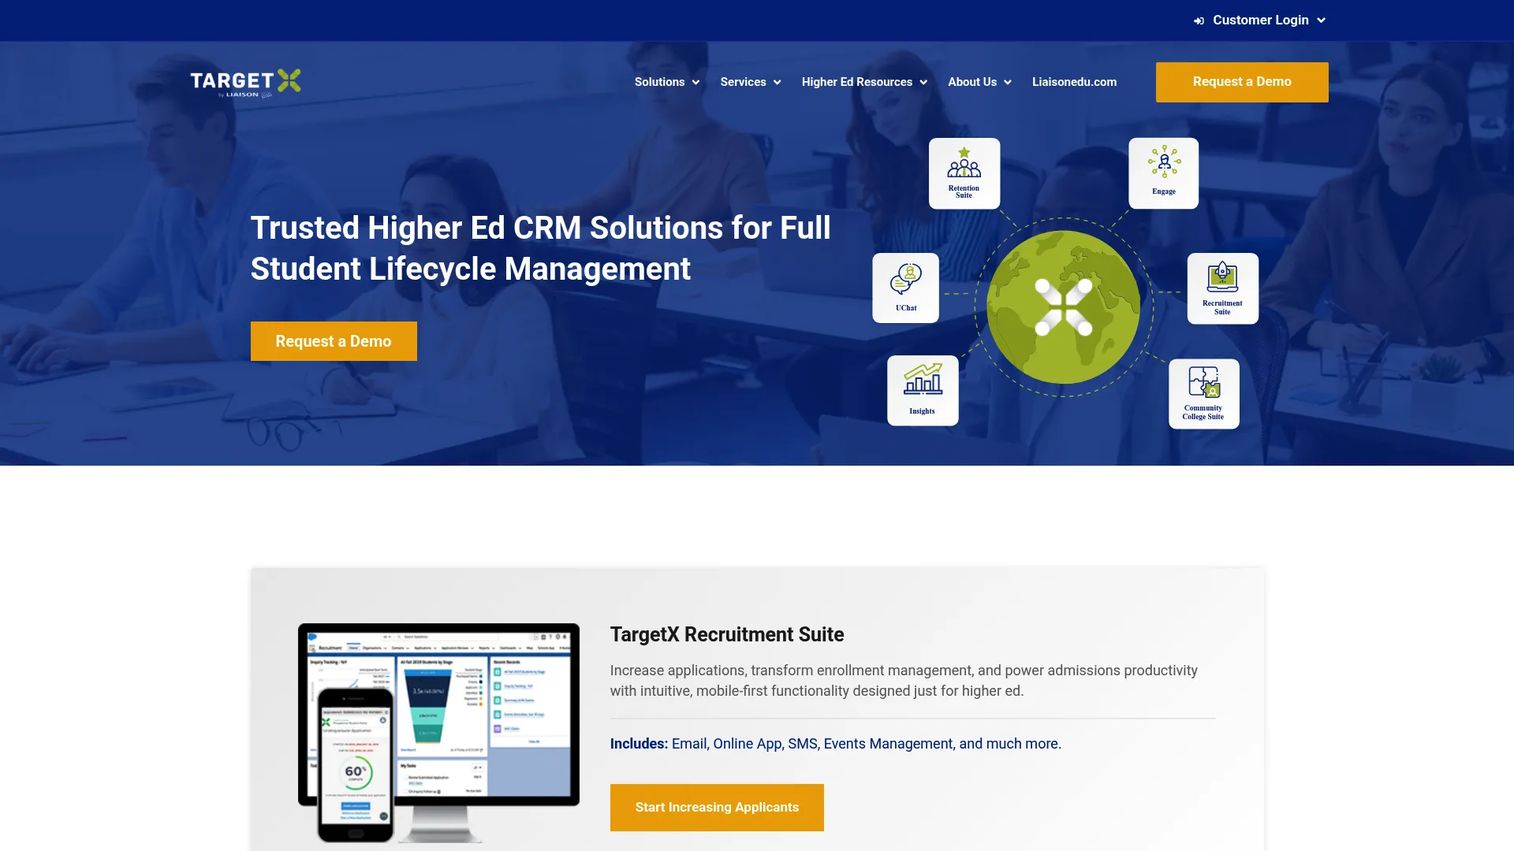Expand the Services menu chevron

[777, 83]
